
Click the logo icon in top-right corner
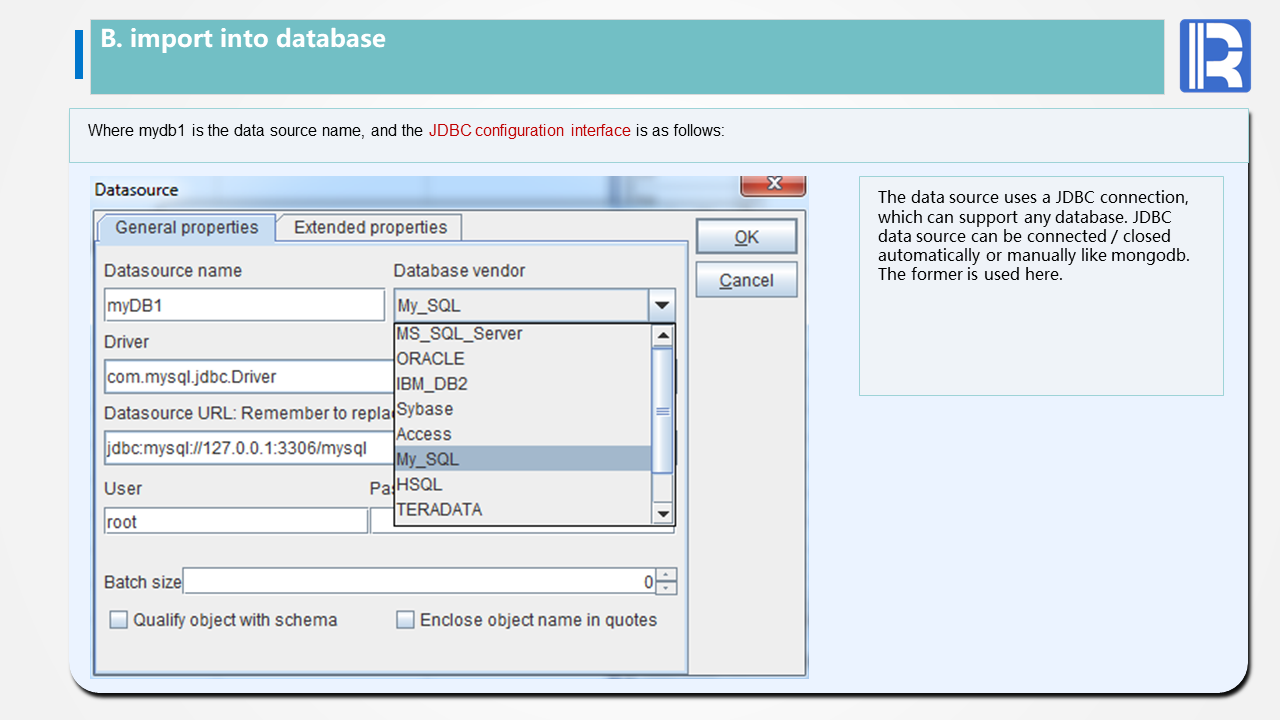[x=1215, y=56]
